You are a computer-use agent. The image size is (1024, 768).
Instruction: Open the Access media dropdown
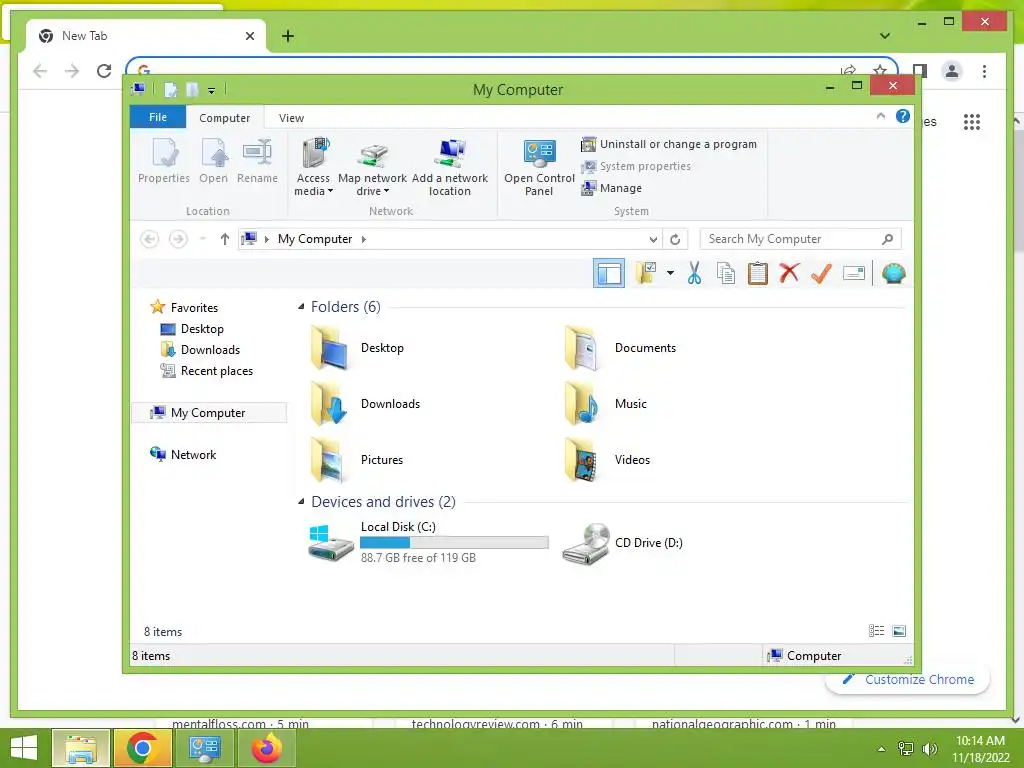[x=313, y=167]
